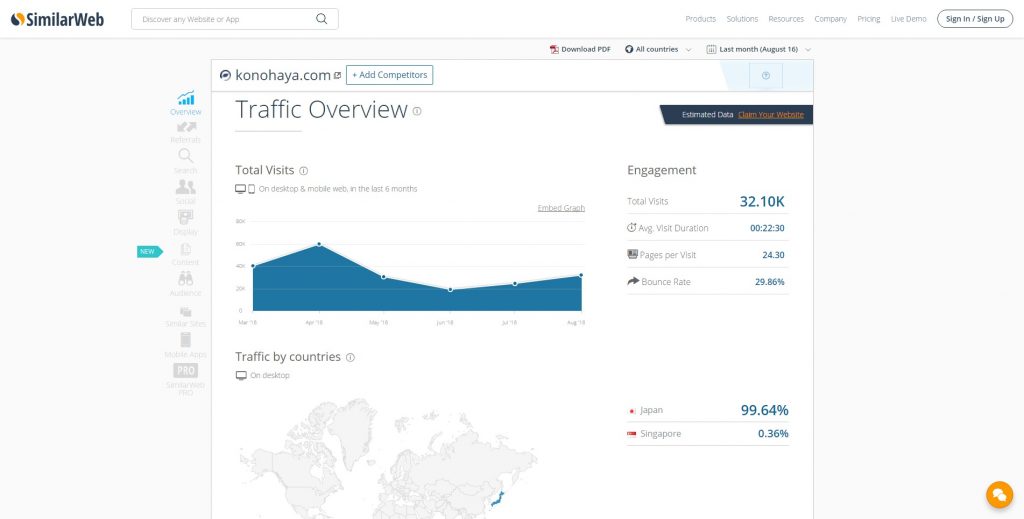
Task: Open the Display sidebar section
Action: (x=185, y=223)
